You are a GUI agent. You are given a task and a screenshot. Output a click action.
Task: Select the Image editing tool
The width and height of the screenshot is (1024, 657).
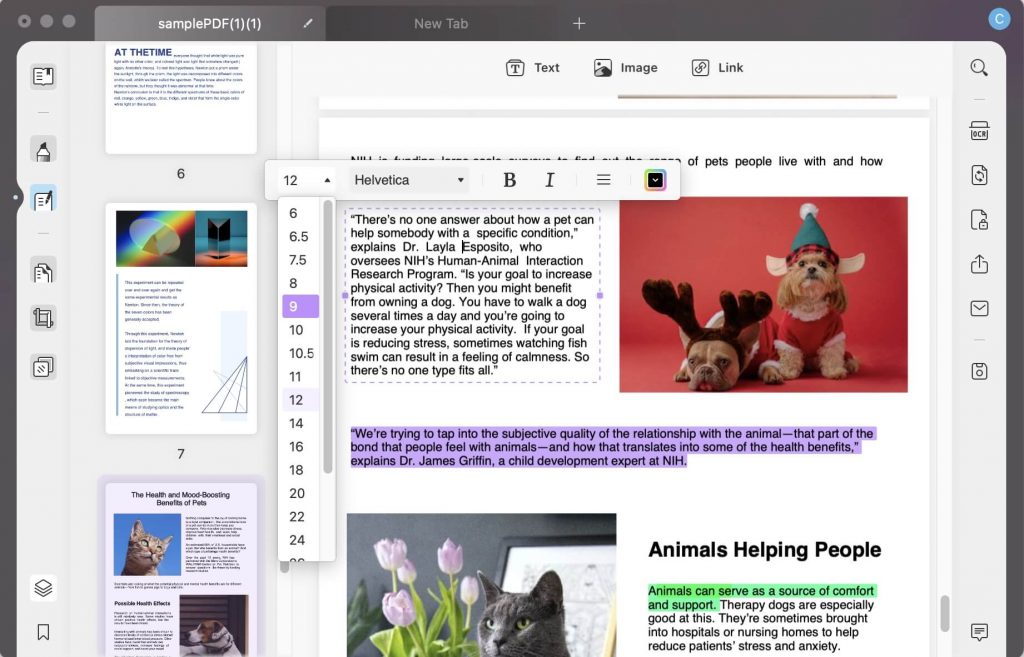tap(626, 67)
